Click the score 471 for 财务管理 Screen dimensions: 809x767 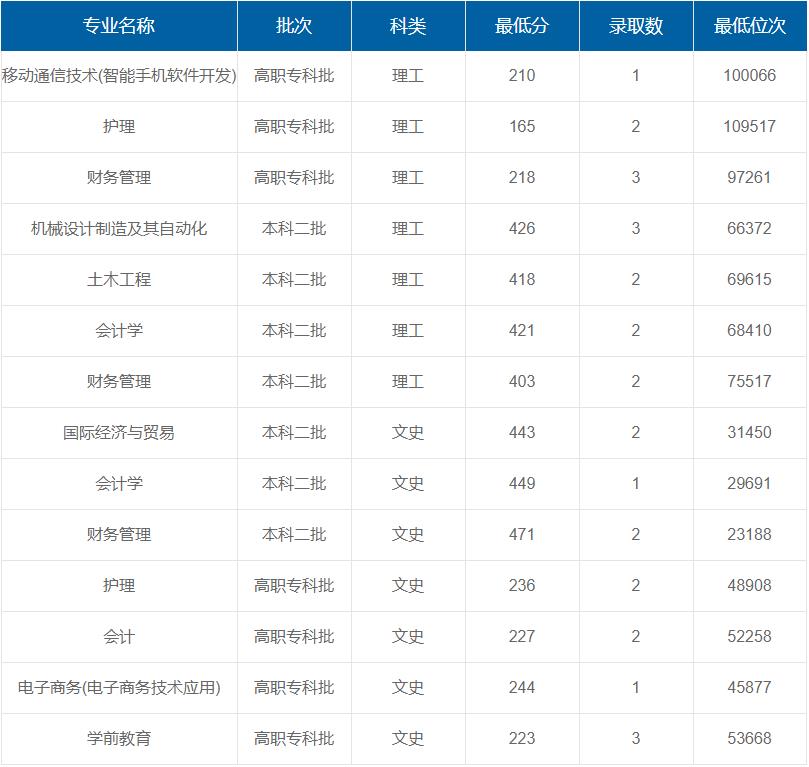(521, 535)
